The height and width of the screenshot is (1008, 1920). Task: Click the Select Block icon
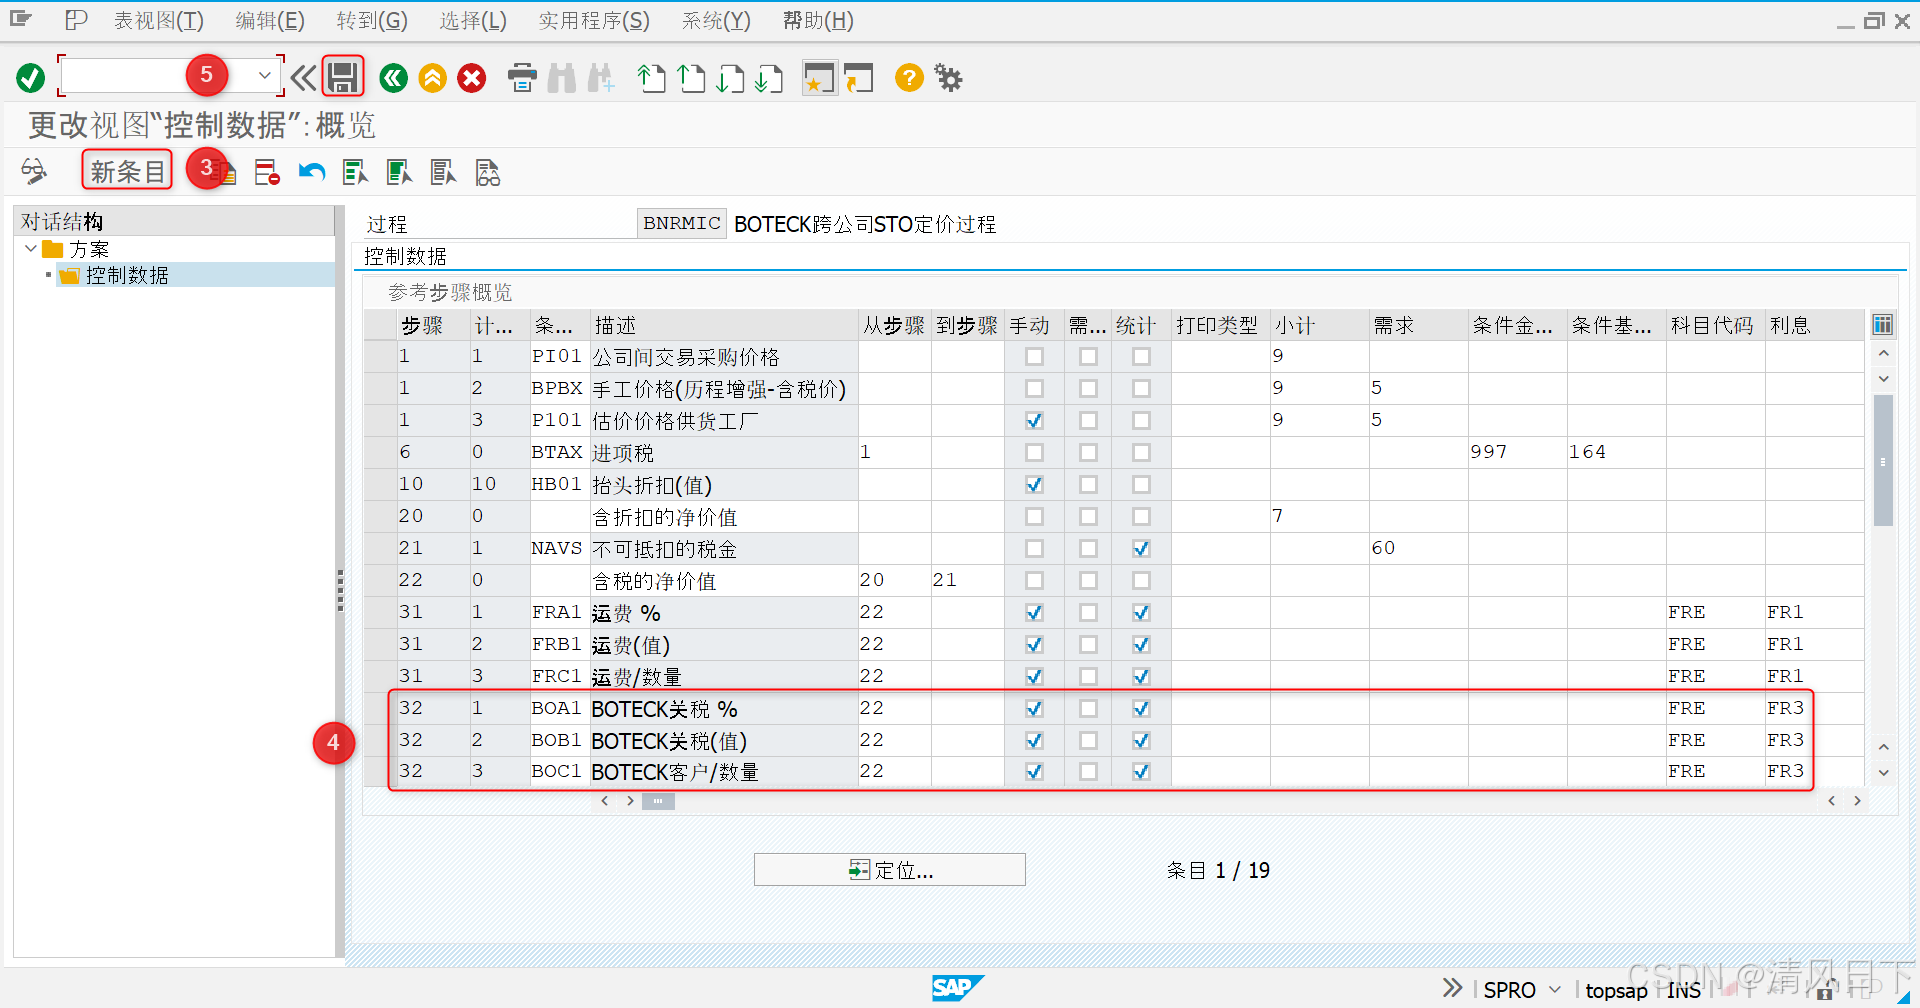tap(400, 172)
